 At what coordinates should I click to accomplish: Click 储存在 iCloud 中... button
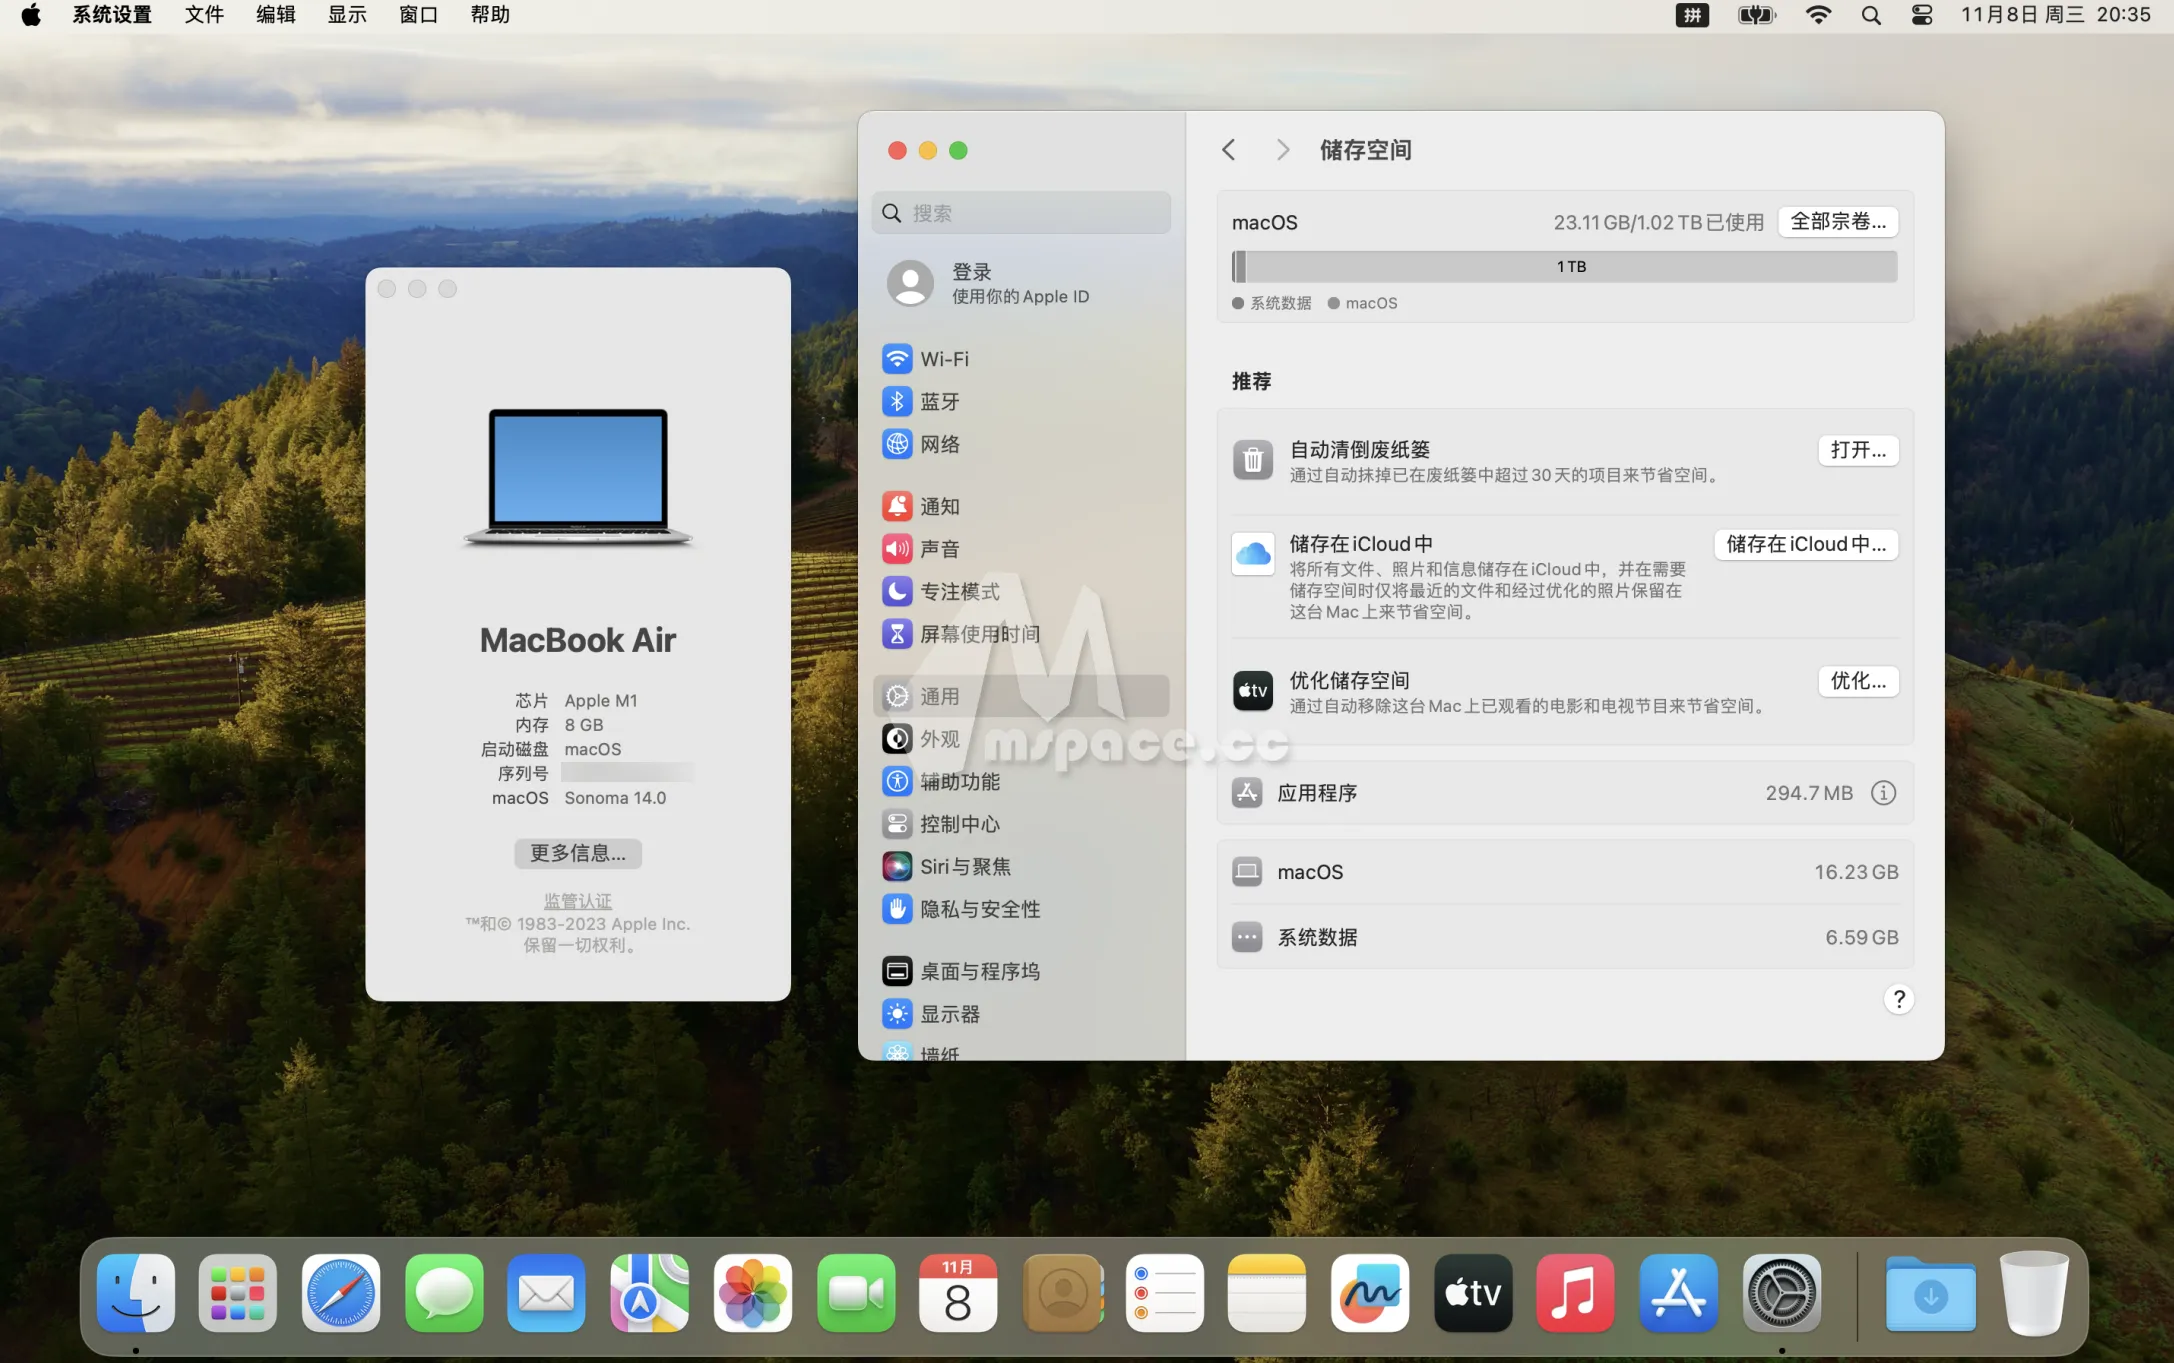(1806, 544)
